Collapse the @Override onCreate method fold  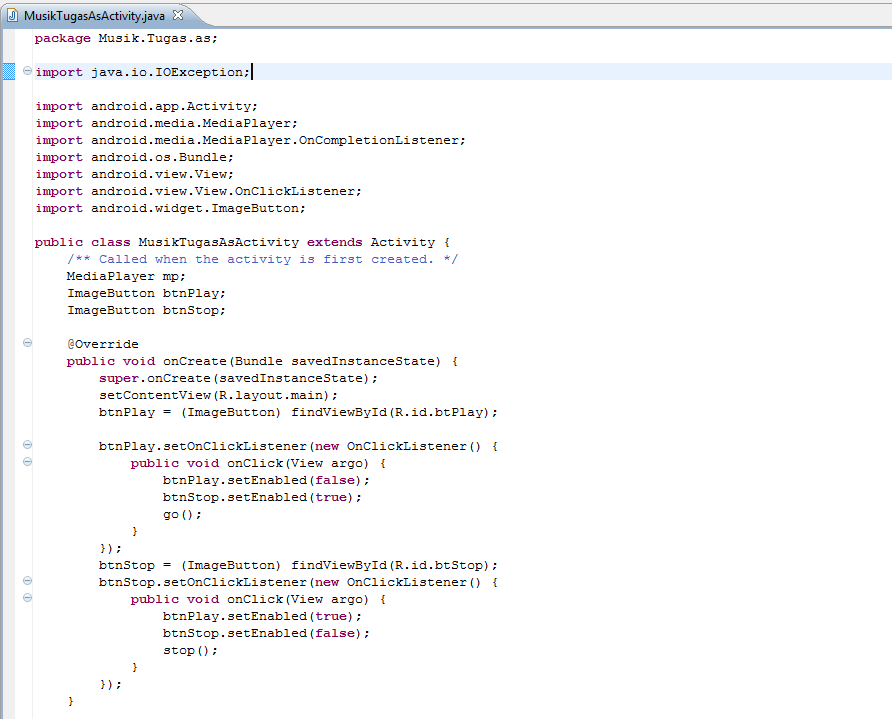(27, 342)
